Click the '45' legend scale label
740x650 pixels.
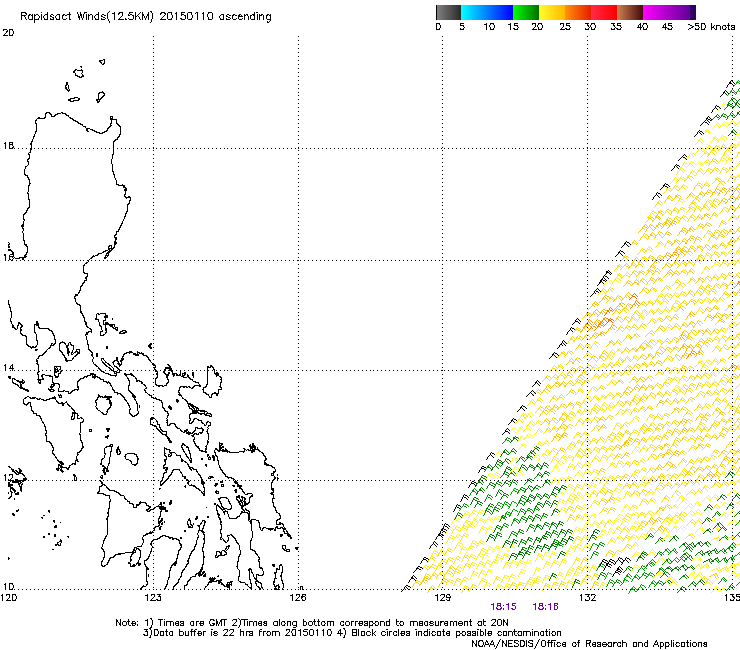667,27
